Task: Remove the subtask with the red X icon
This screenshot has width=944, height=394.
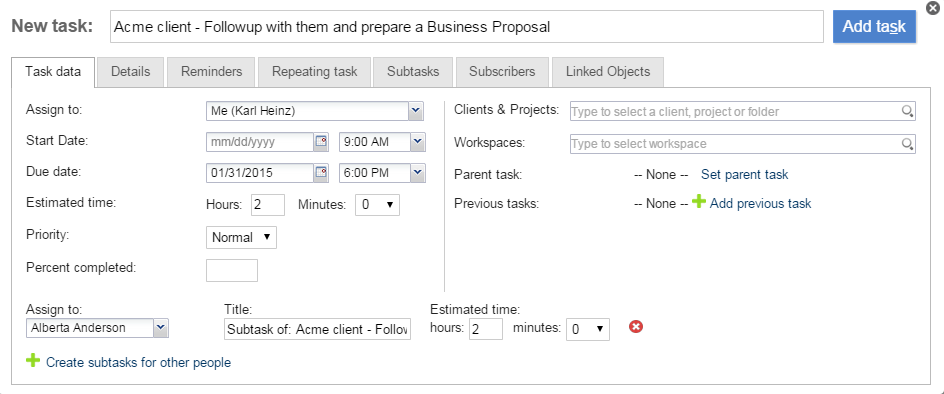Action: click(636, 327)
